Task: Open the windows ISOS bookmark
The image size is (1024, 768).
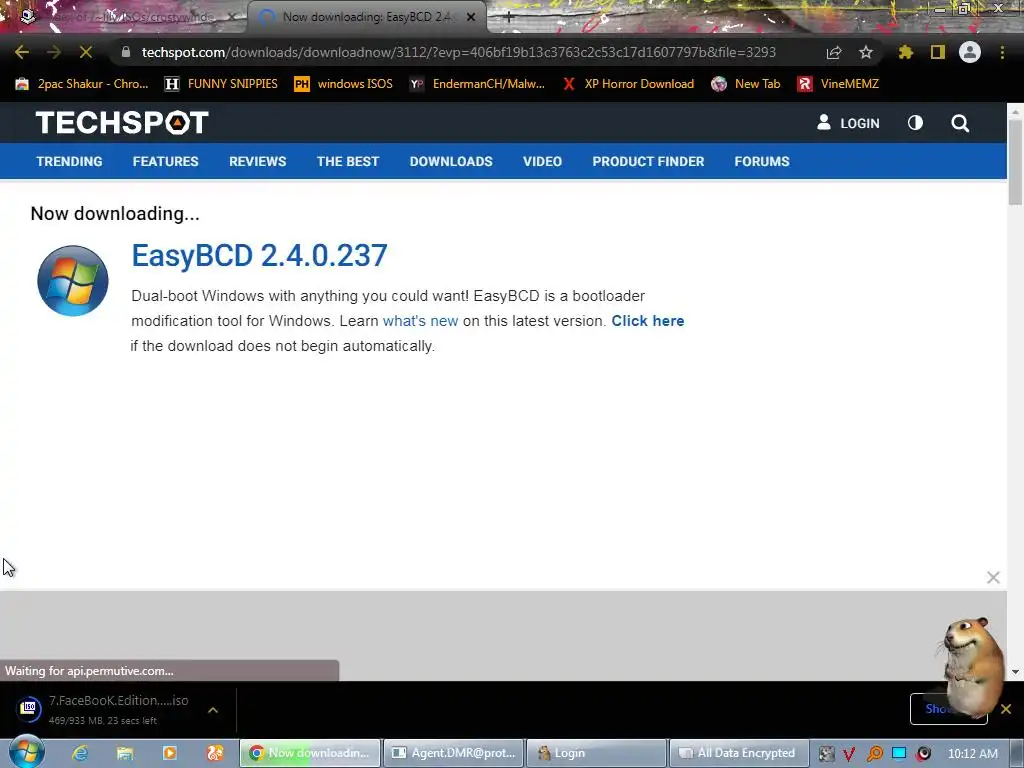Action: [x=344, y=84]
